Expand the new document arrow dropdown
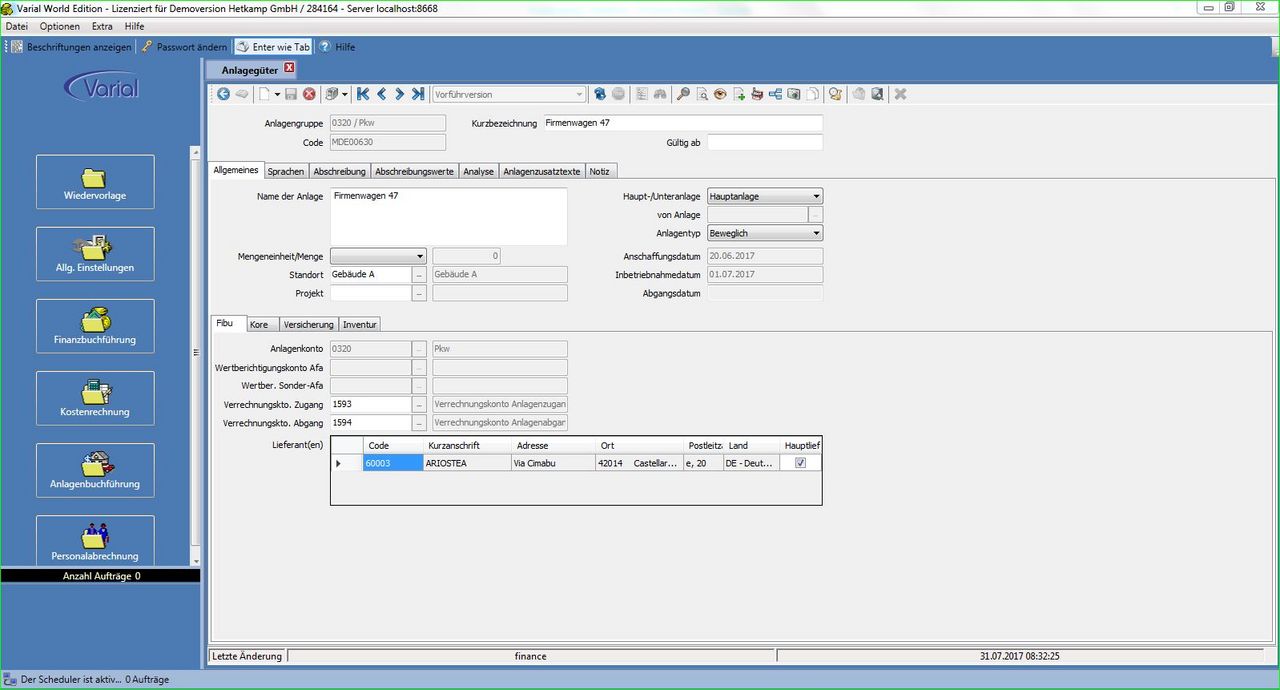Viewport: 1280px width, 690px height. [276, 94]
